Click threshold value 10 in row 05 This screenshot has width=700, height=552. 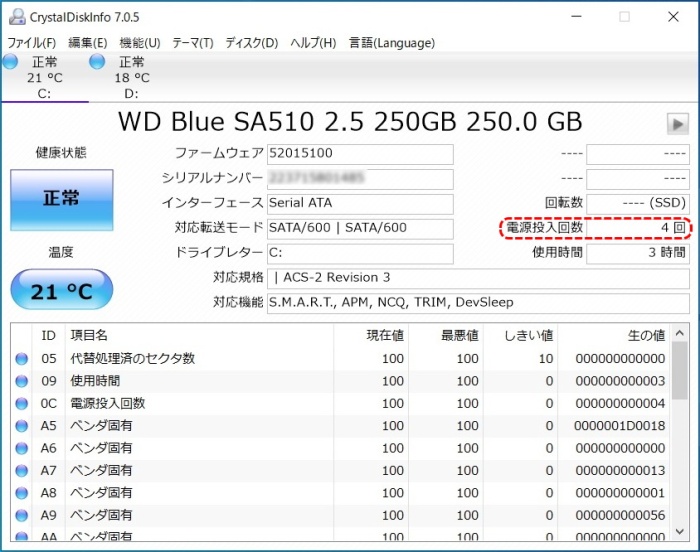(x=546, y=359)
